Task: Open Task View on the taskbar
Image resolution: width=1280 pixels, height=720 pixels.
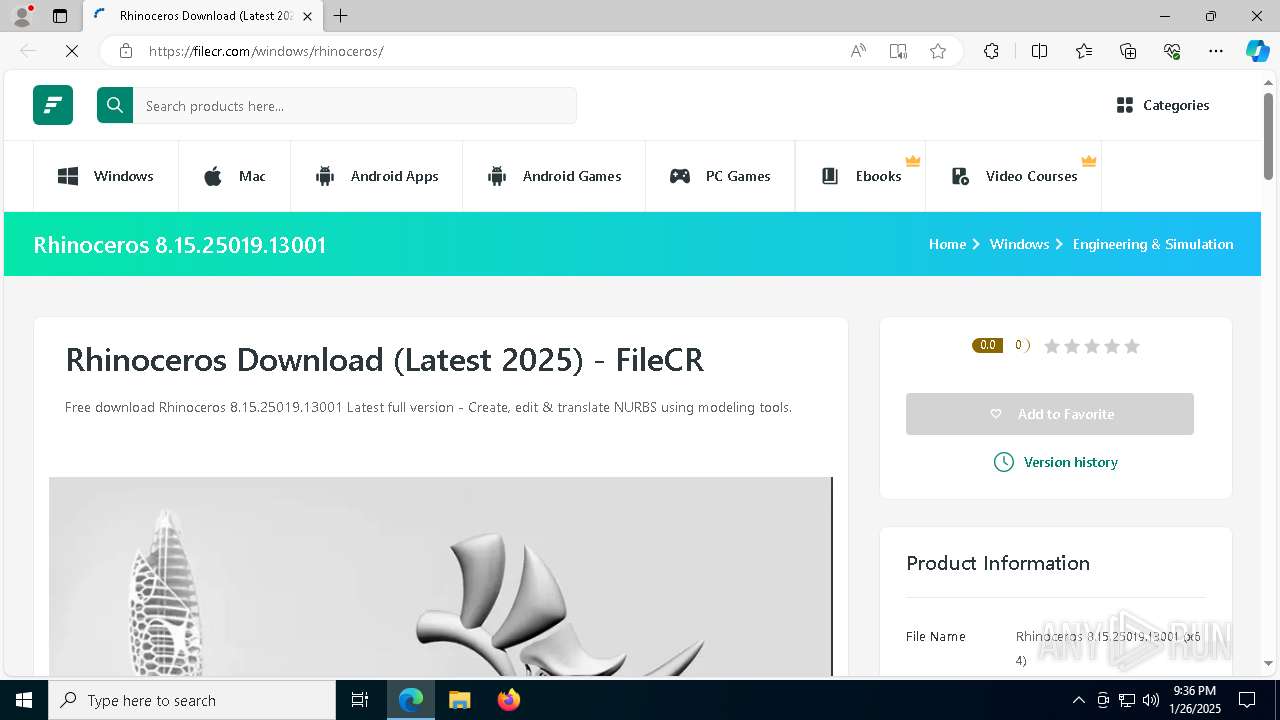Action: click(x=360, y=700)
